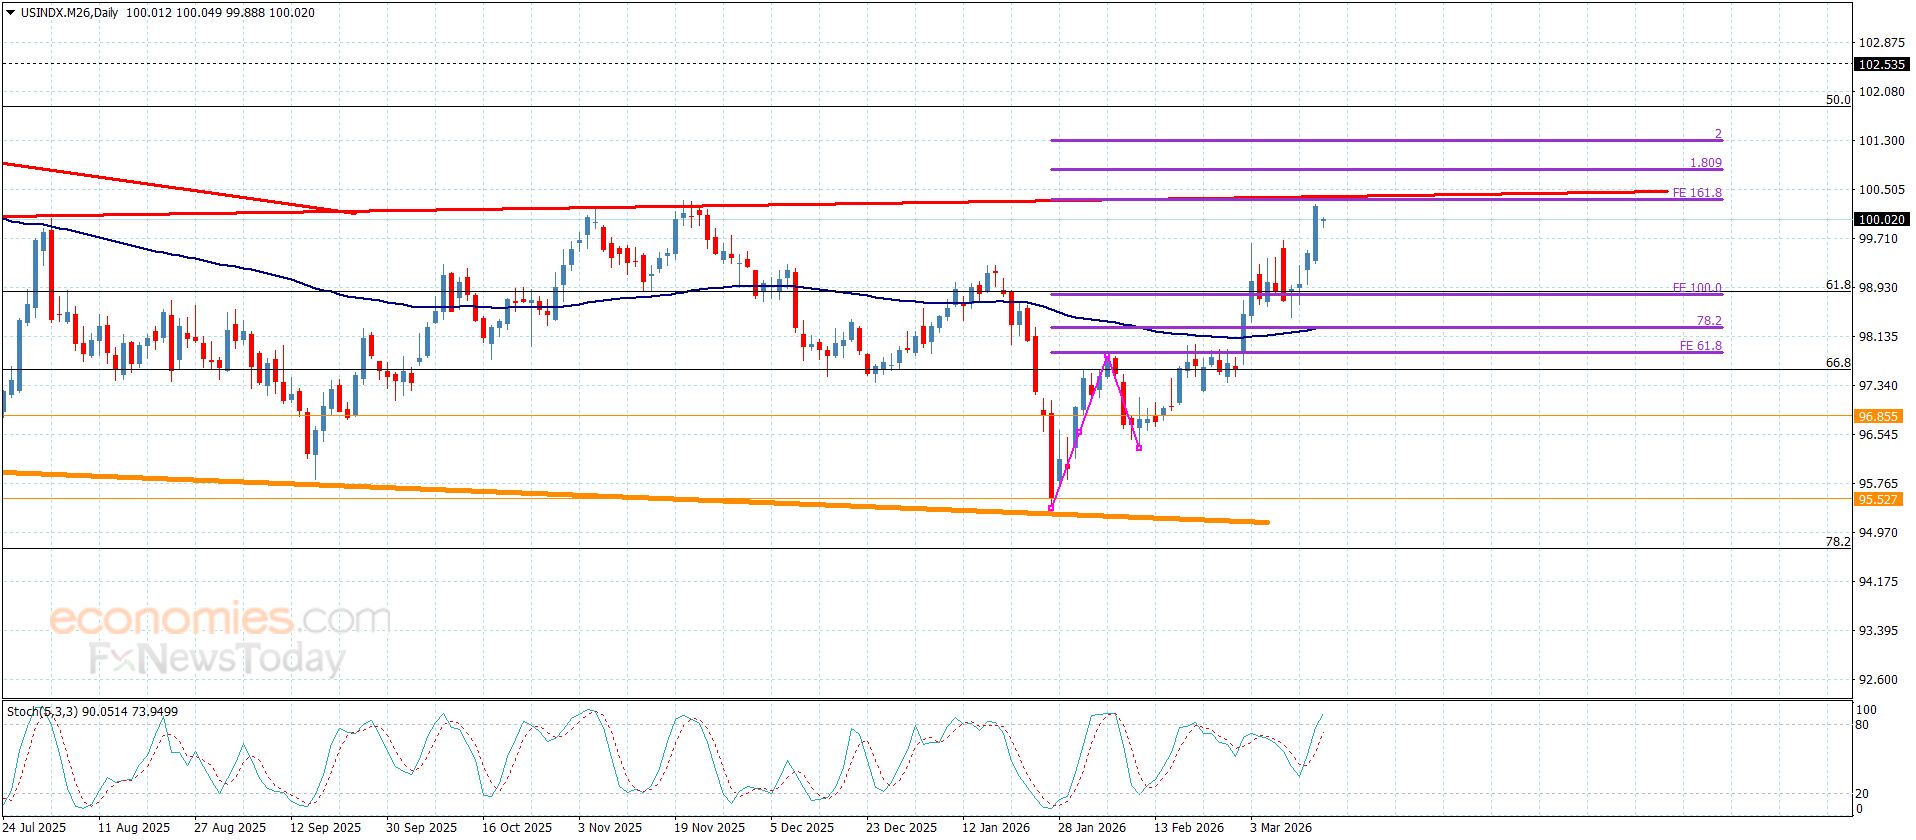Viewport: 1916px width, 840px height.
Task: Select the orange 96.855 price tag
Action: [x=1877, y=416]
